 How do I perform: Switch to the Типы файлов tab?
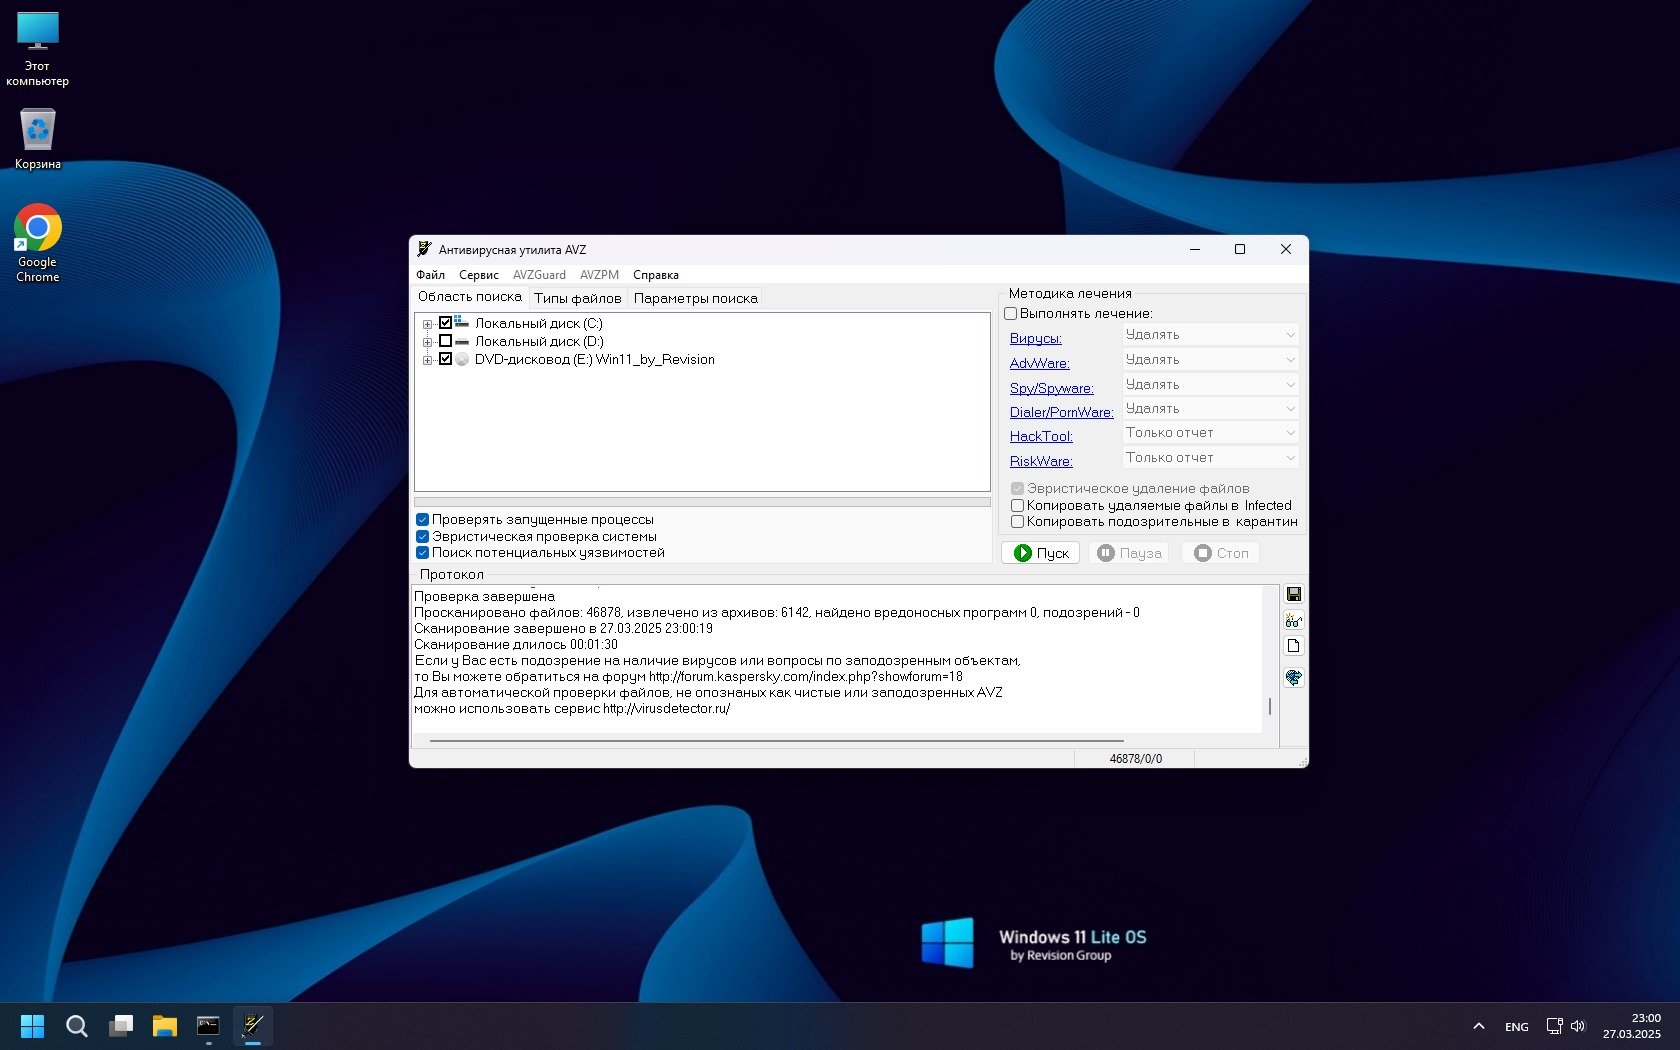click(578, 298)
